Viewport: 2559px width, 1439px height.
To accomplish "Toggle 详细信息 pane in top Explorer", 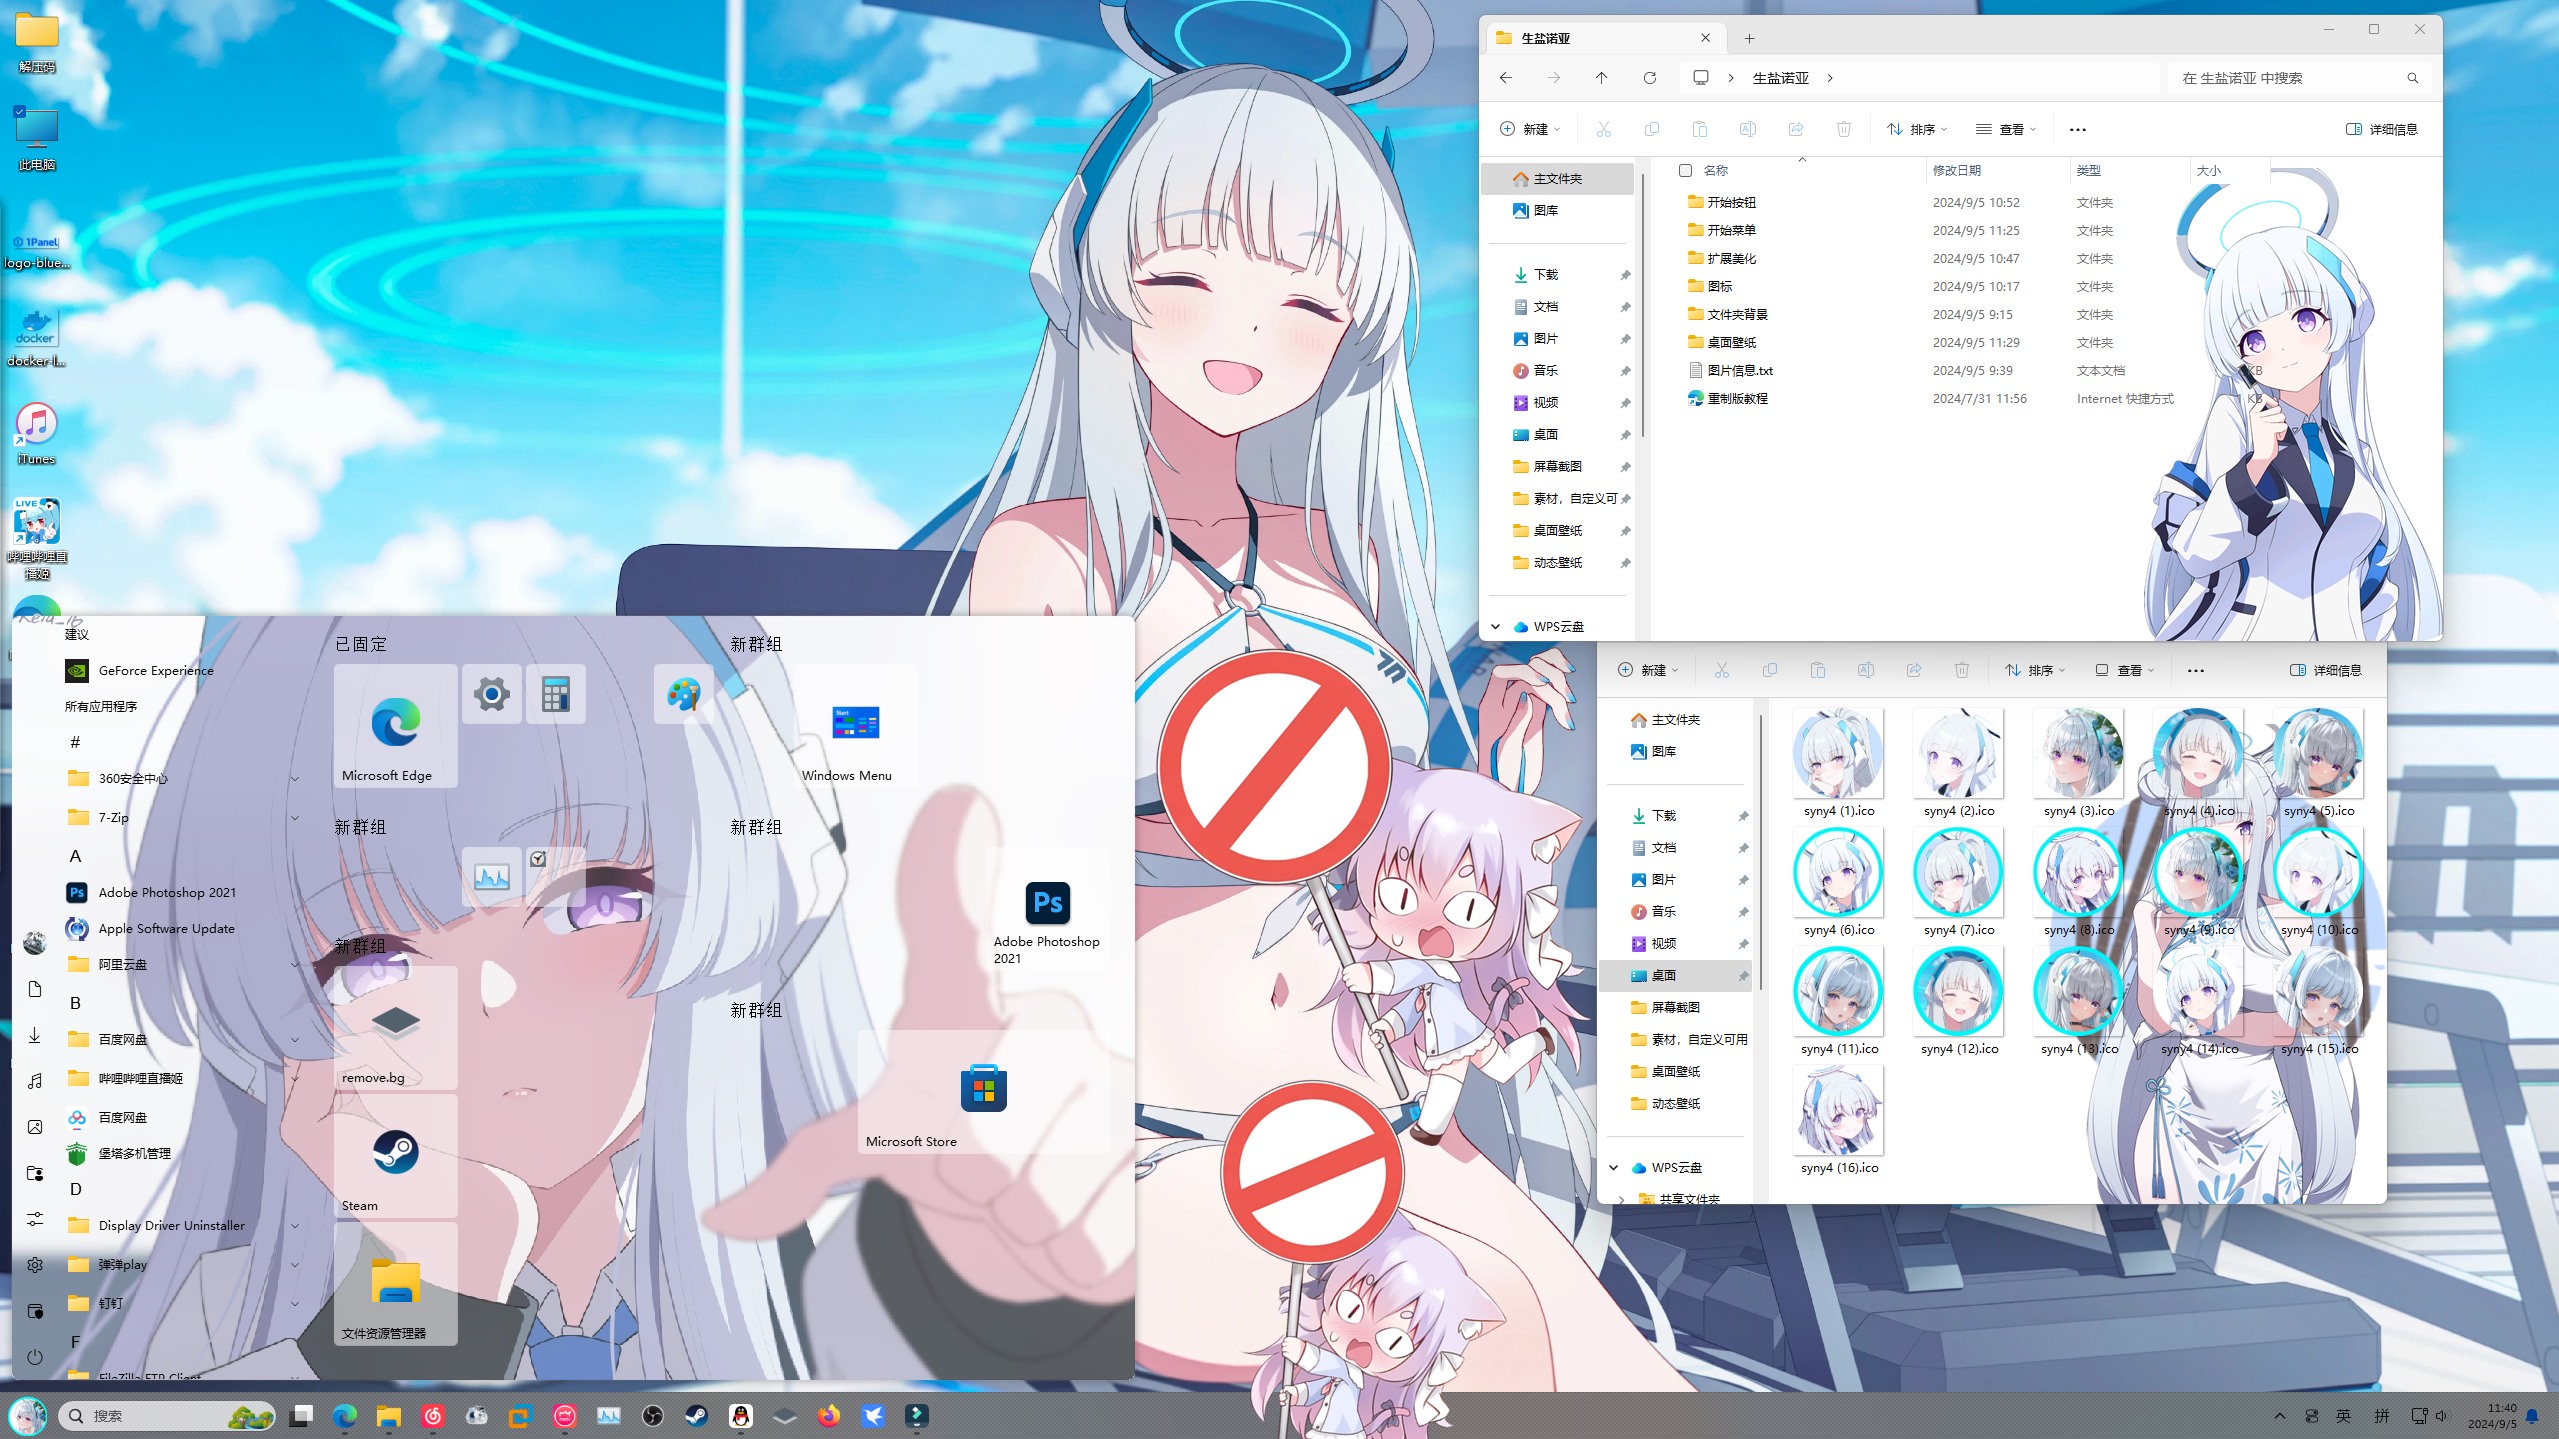I will pos(2381,129).
